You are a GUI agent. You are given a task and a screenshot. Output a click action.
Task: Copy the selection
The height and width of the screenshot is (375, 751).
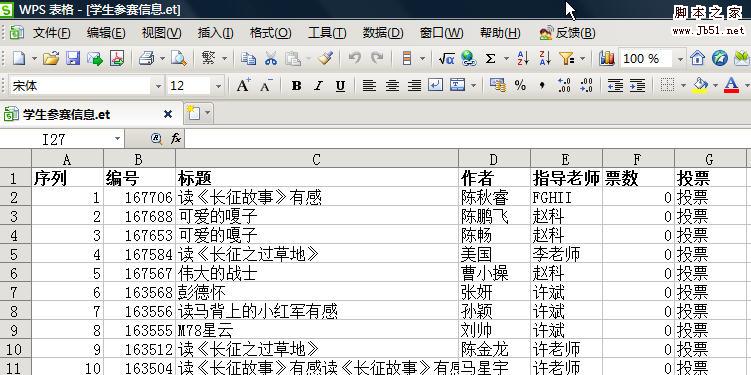[x=248, y=58]
